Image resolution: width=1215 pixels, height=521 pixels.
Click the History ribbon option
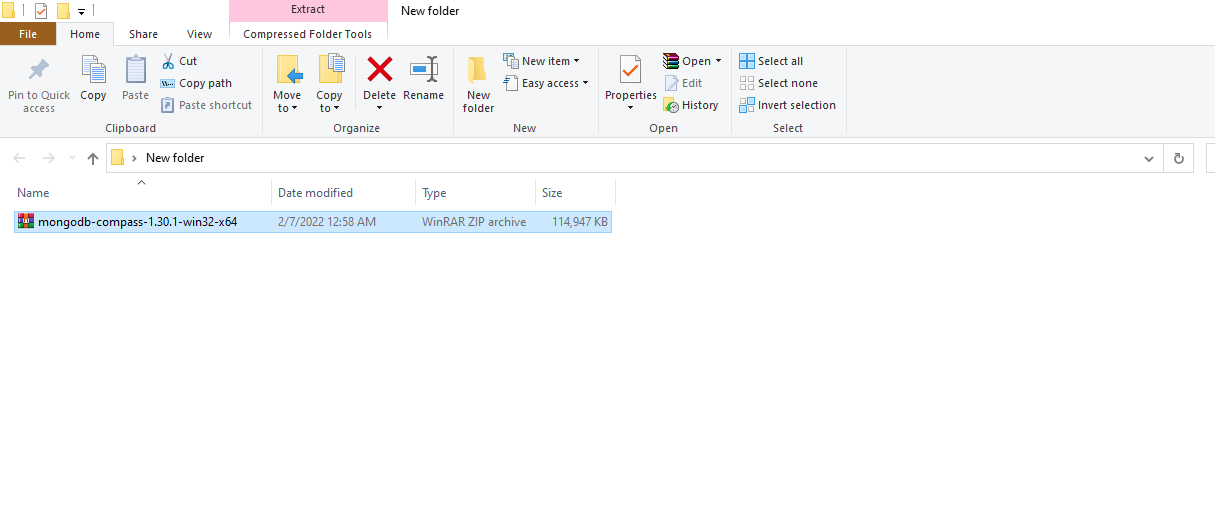click(x=690, y=105)
